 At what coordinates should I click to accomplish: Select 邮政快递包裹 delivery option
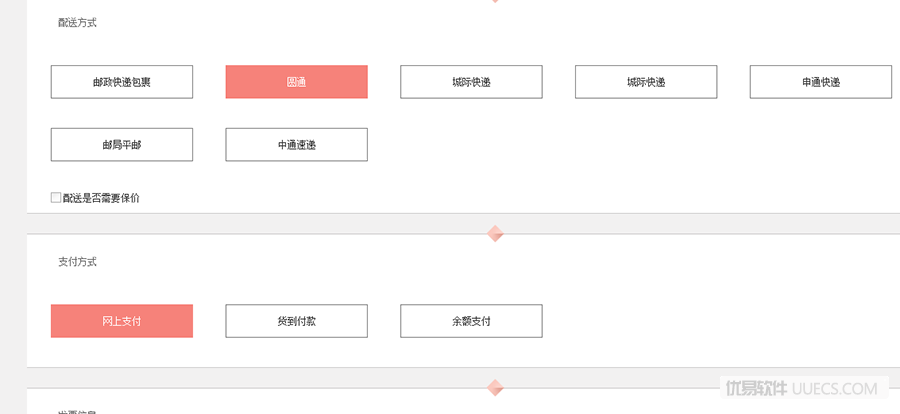coord(122,82)
